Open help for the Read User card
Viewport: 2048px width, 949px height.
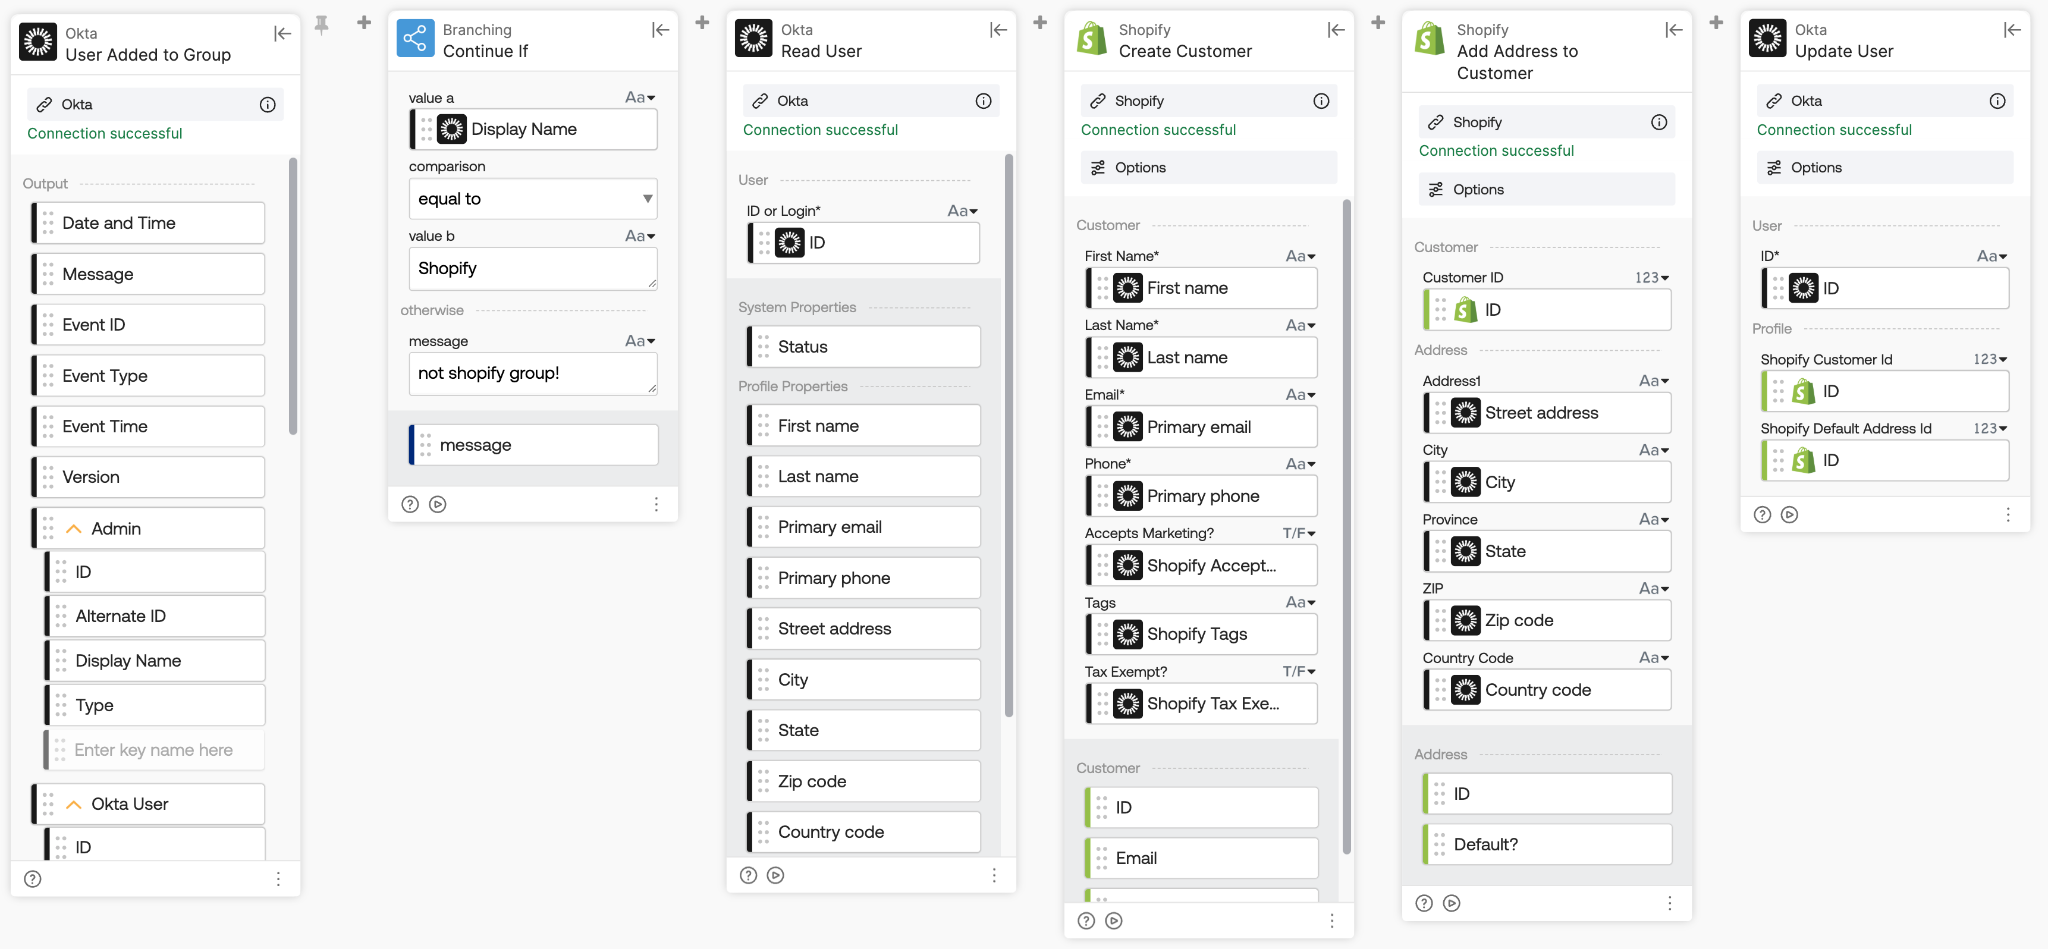[x=748, y=875]
